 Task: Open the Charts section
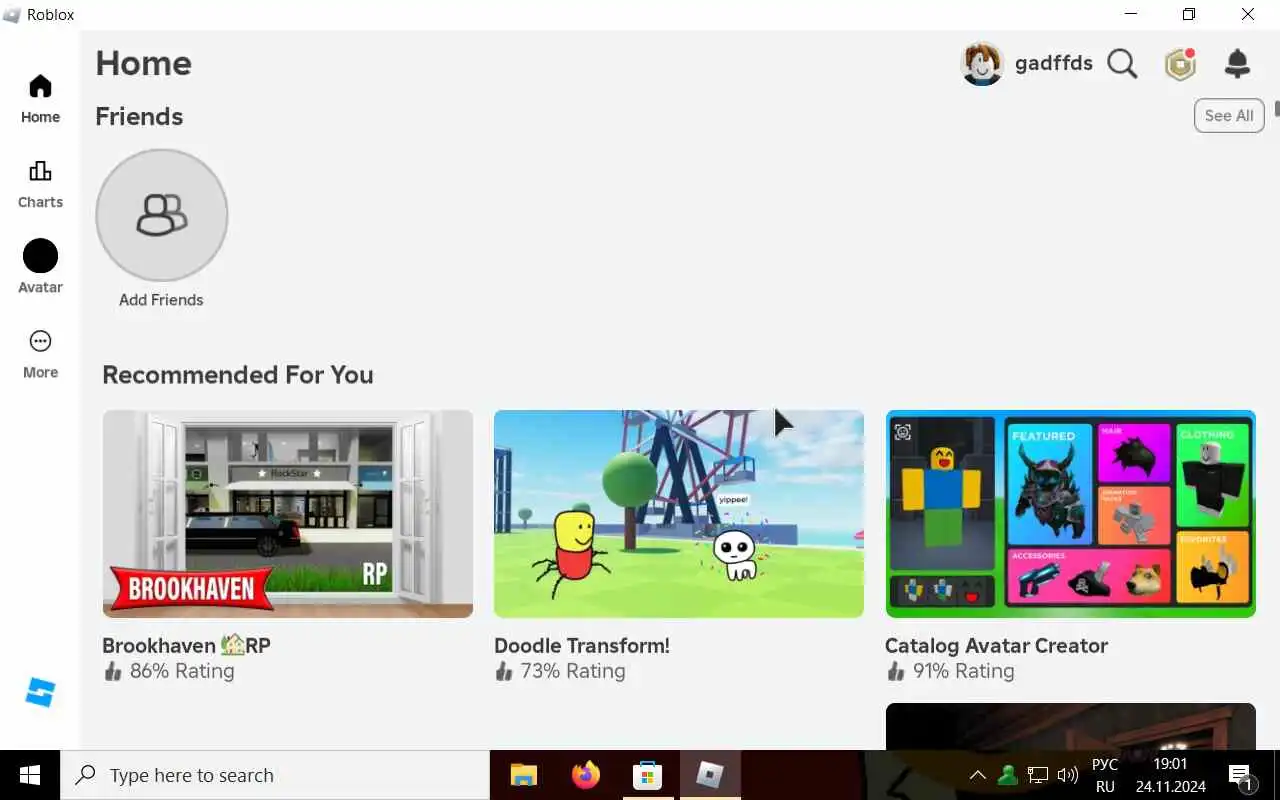tap(40, 185)
